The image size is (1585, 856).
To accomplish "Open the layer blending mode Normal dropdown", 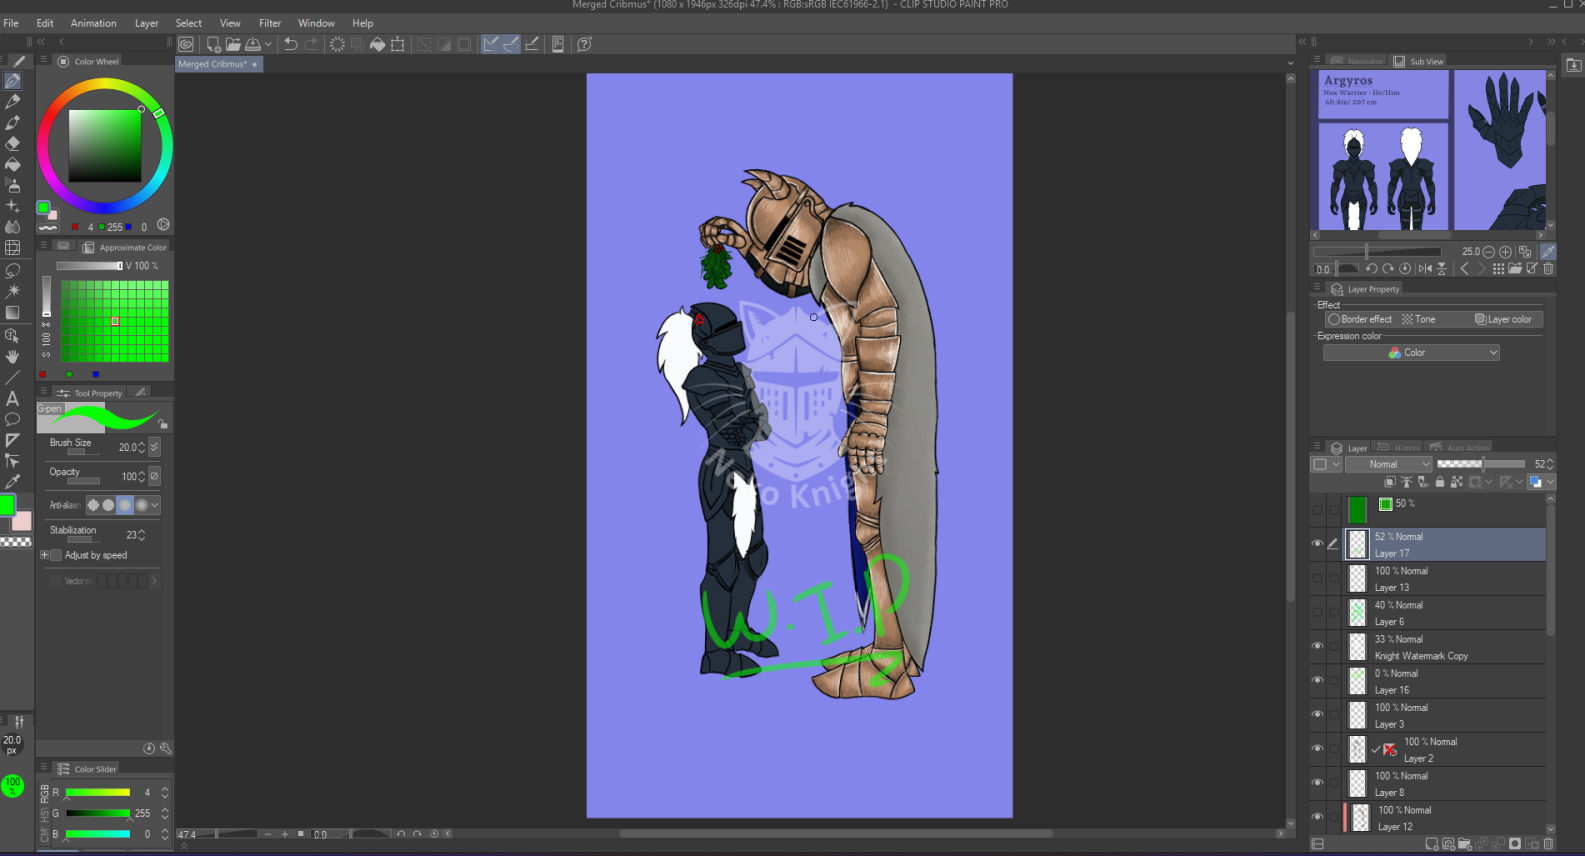I will pos(1389,464).
